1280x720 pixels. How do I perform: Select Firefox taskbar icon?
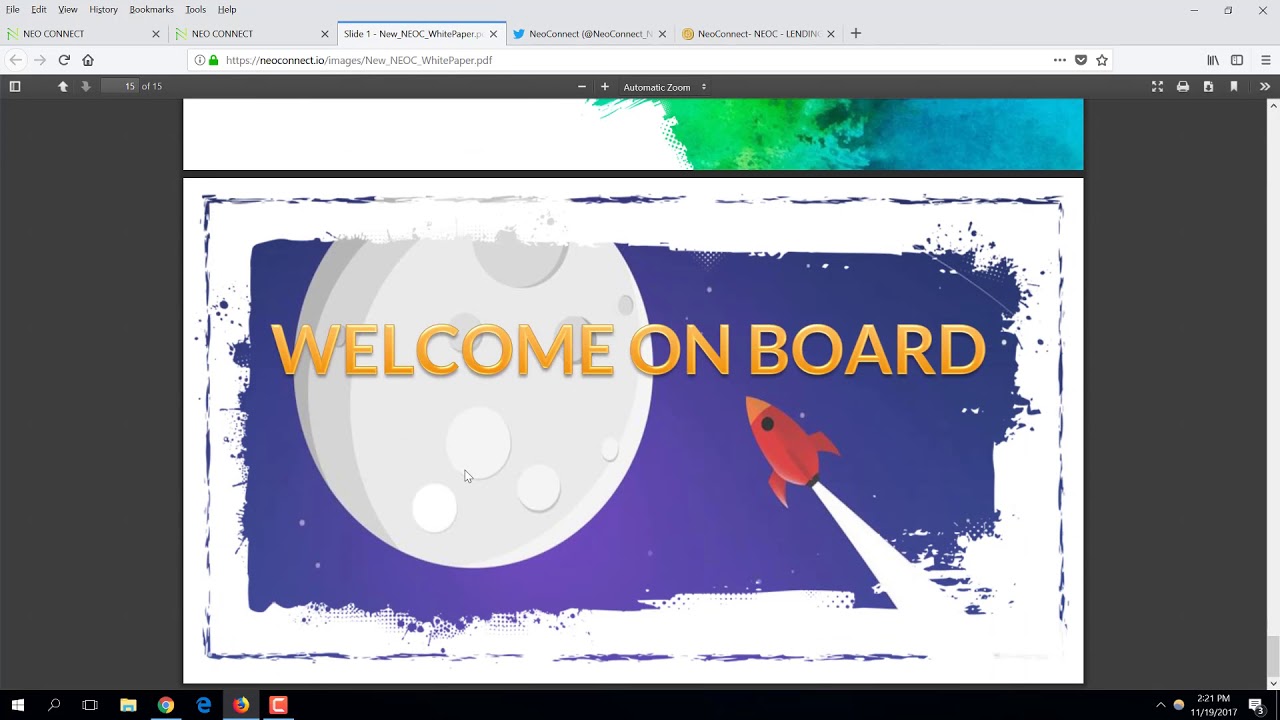tap(241, 705)
